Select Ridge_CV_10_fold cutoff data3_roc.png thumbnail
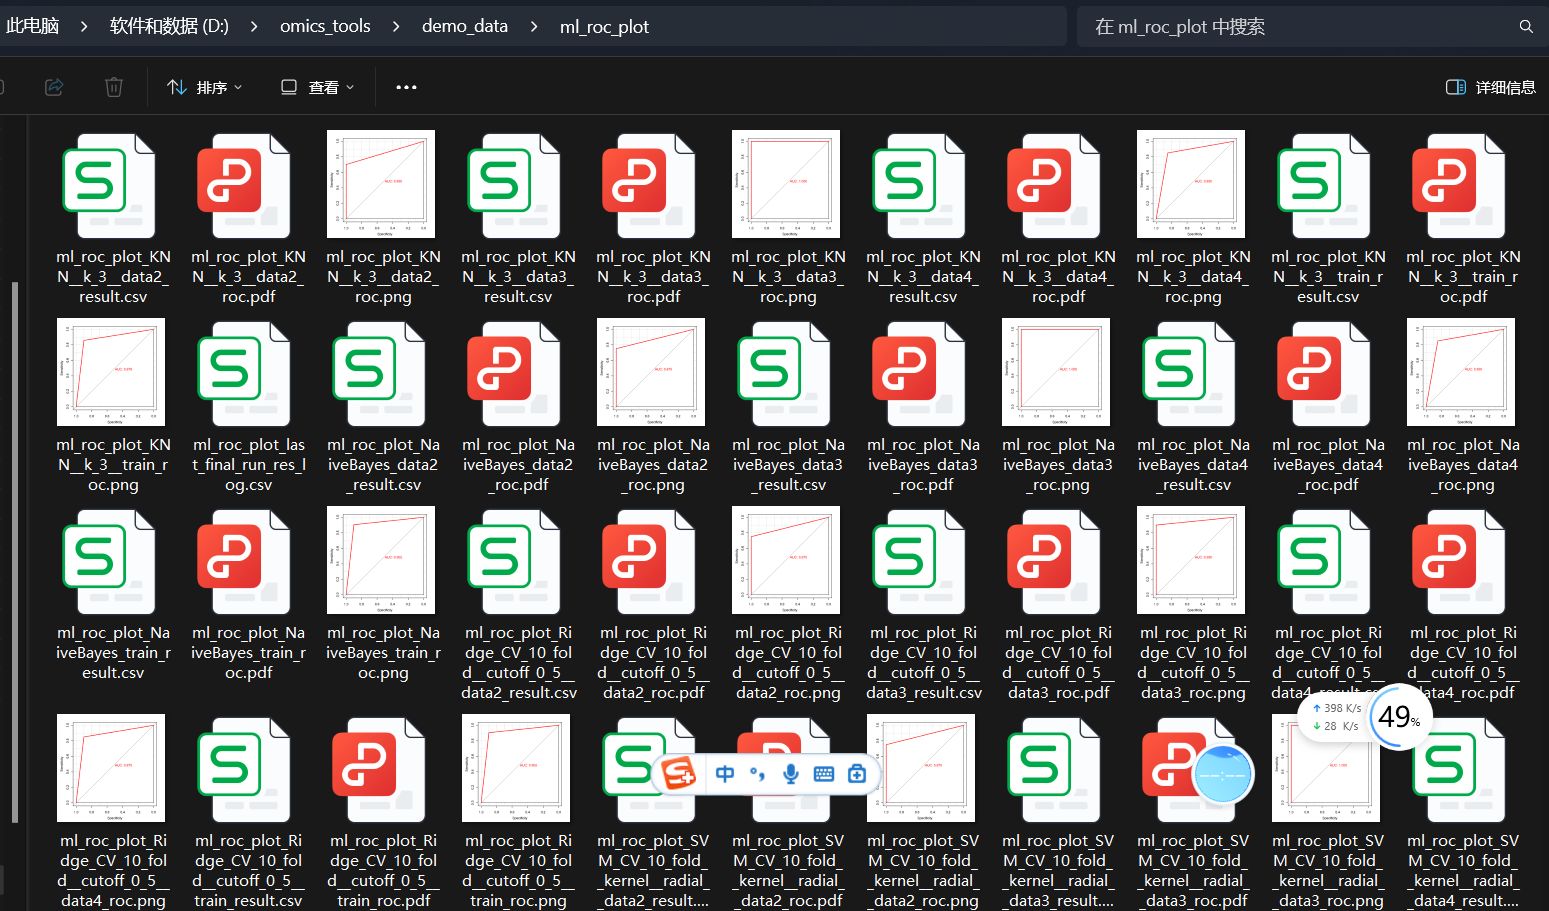This screenshot has height=911, width=1549. [1191, 560]
